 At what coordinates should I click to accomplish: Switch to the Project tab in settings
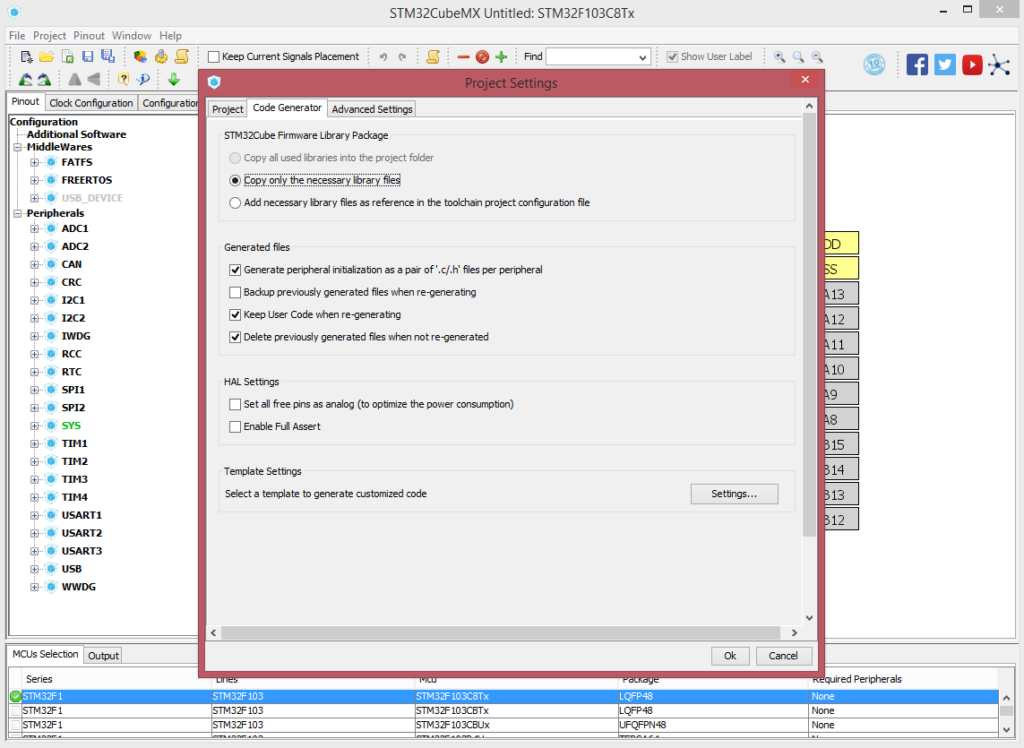pyautogui.click(x=227, y=109)
